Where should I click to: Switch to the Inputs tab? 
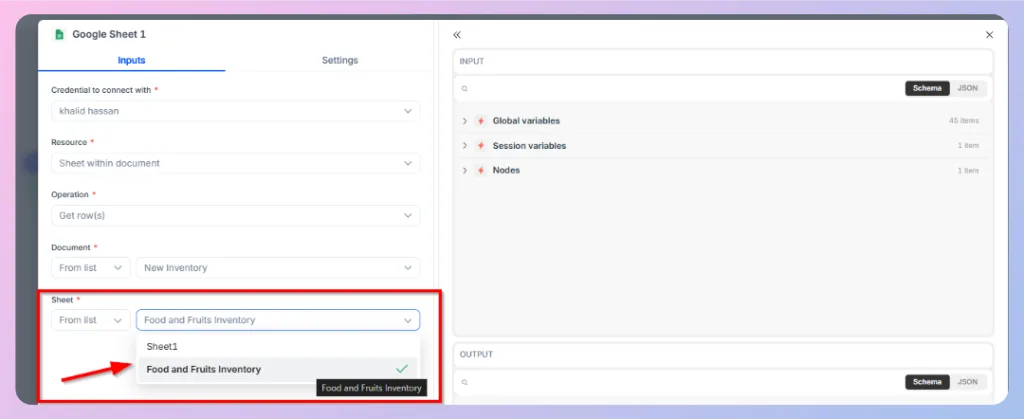pos(131,60)
